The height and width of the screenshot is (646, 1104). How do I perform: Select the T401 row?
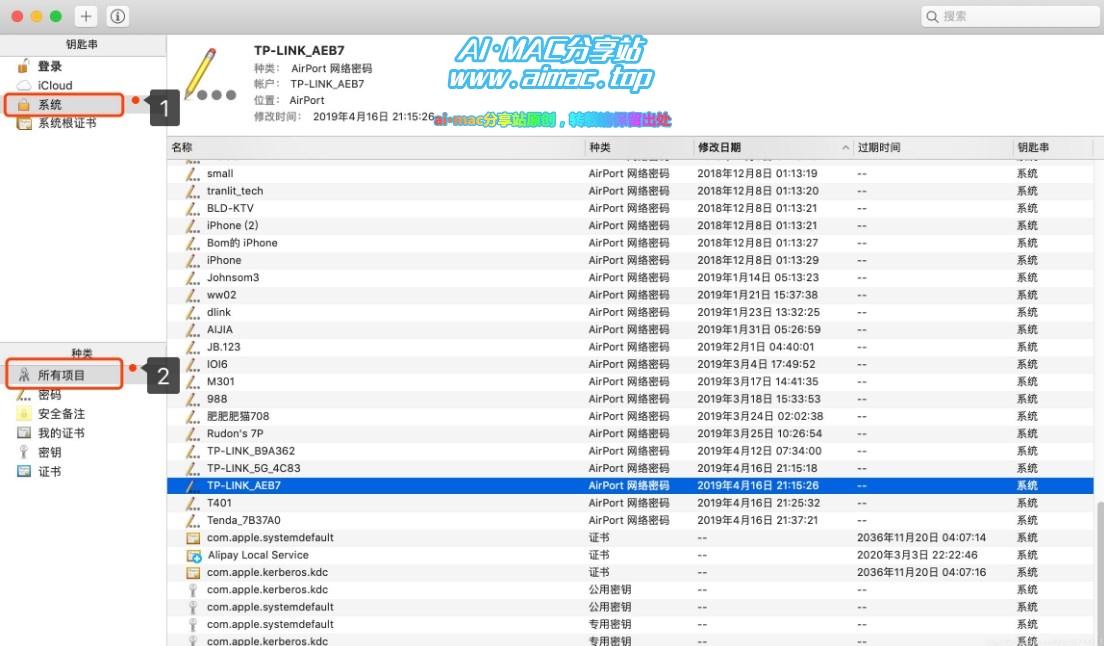pyautogui.click(x=630, y=502)
